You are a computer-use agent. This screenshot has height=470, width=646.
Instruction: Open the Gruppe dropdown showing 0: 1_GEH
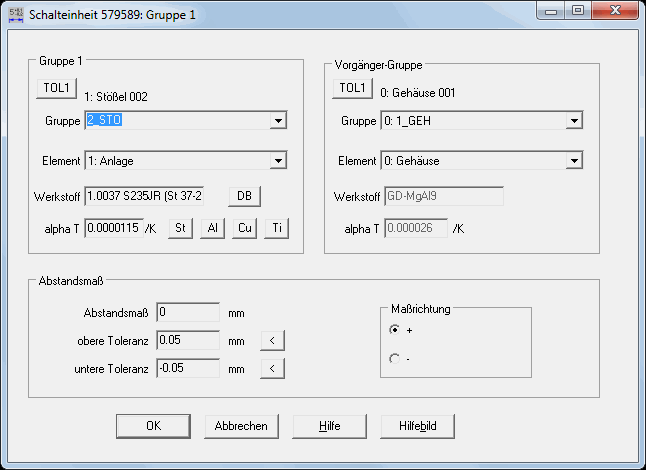pyautogui.click(x=574, y=121)
